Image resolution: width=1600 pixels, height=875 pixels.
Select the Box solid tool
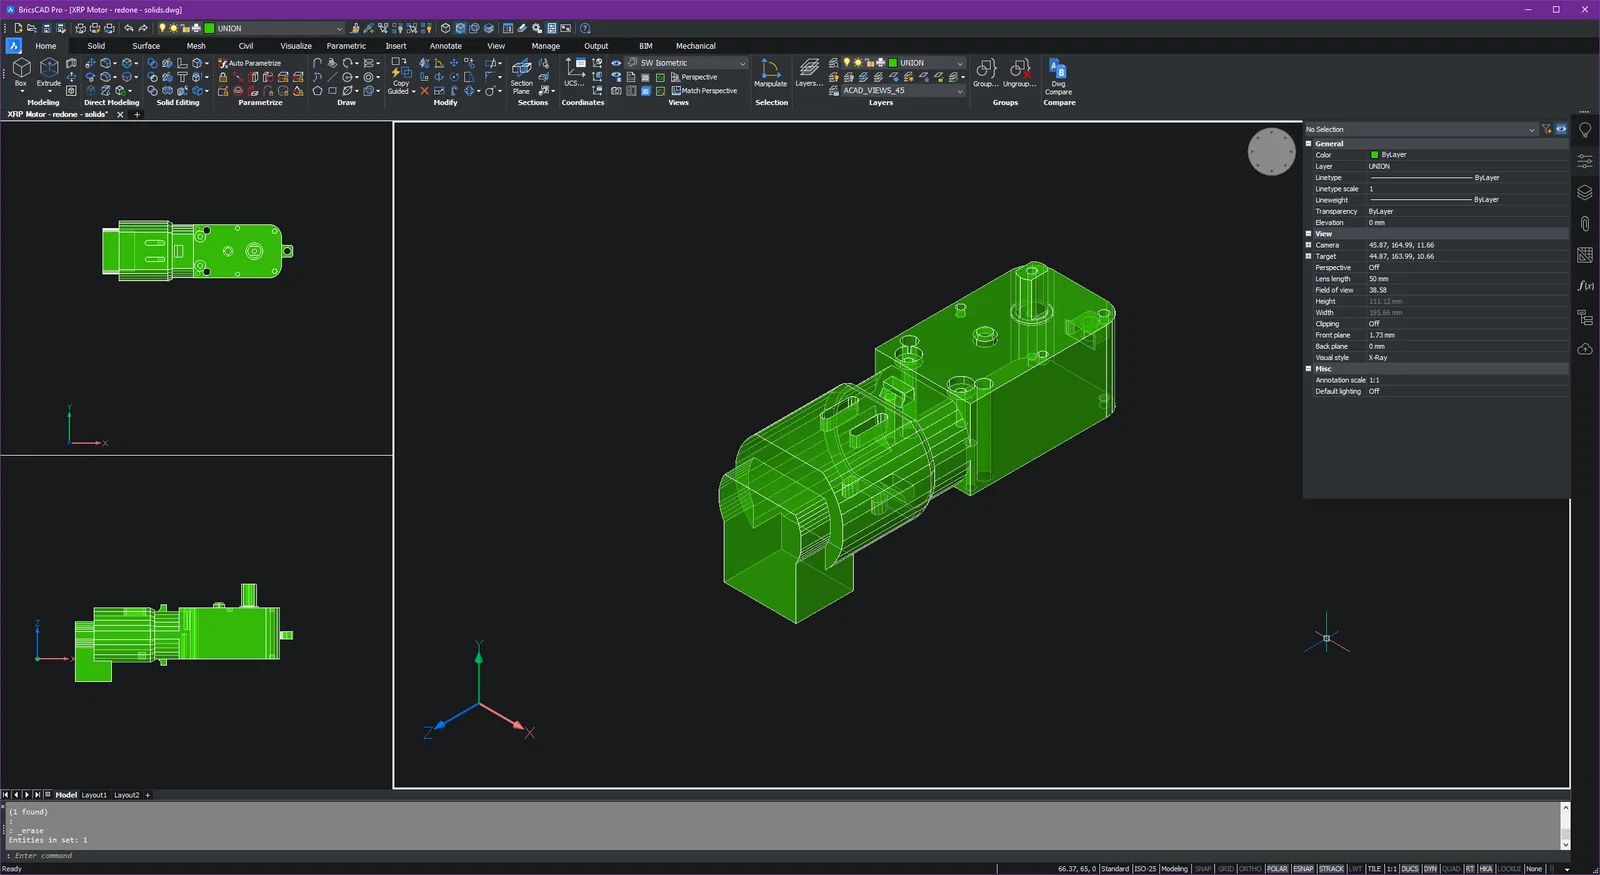[x=21, y=72]
